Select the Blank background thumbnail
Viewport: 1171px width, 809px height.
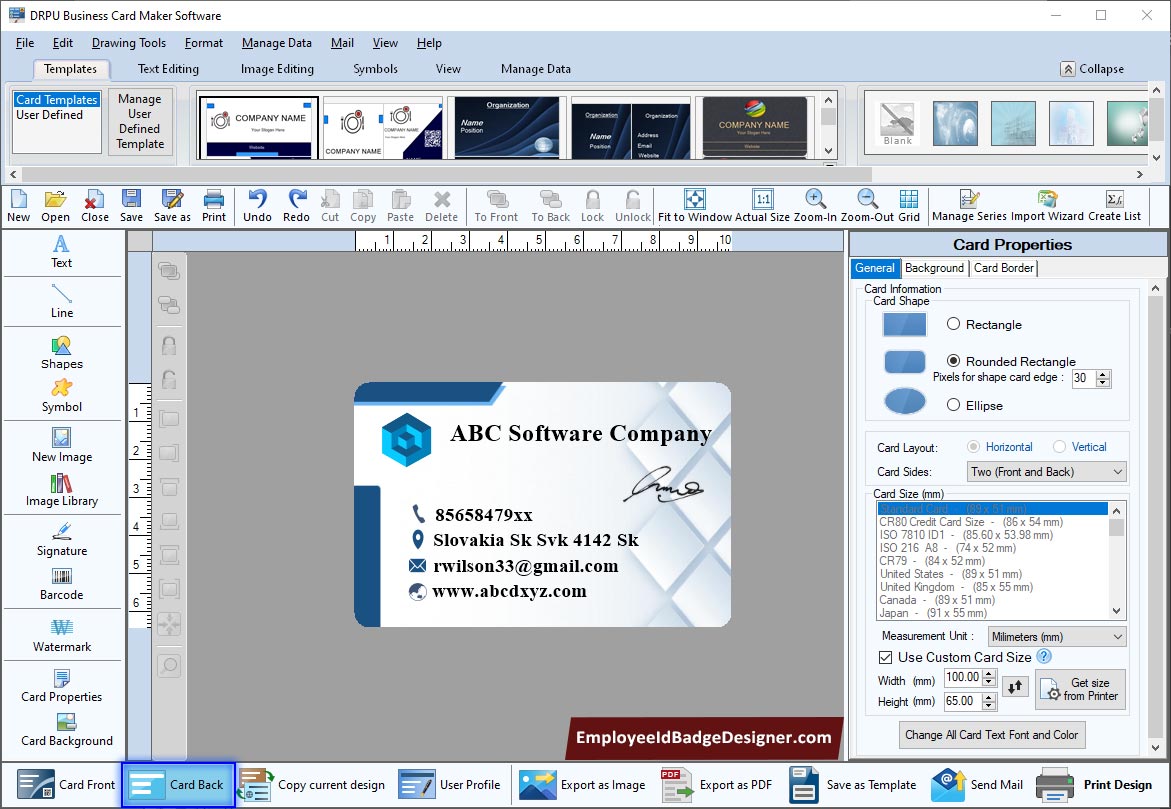coord(897,123)
